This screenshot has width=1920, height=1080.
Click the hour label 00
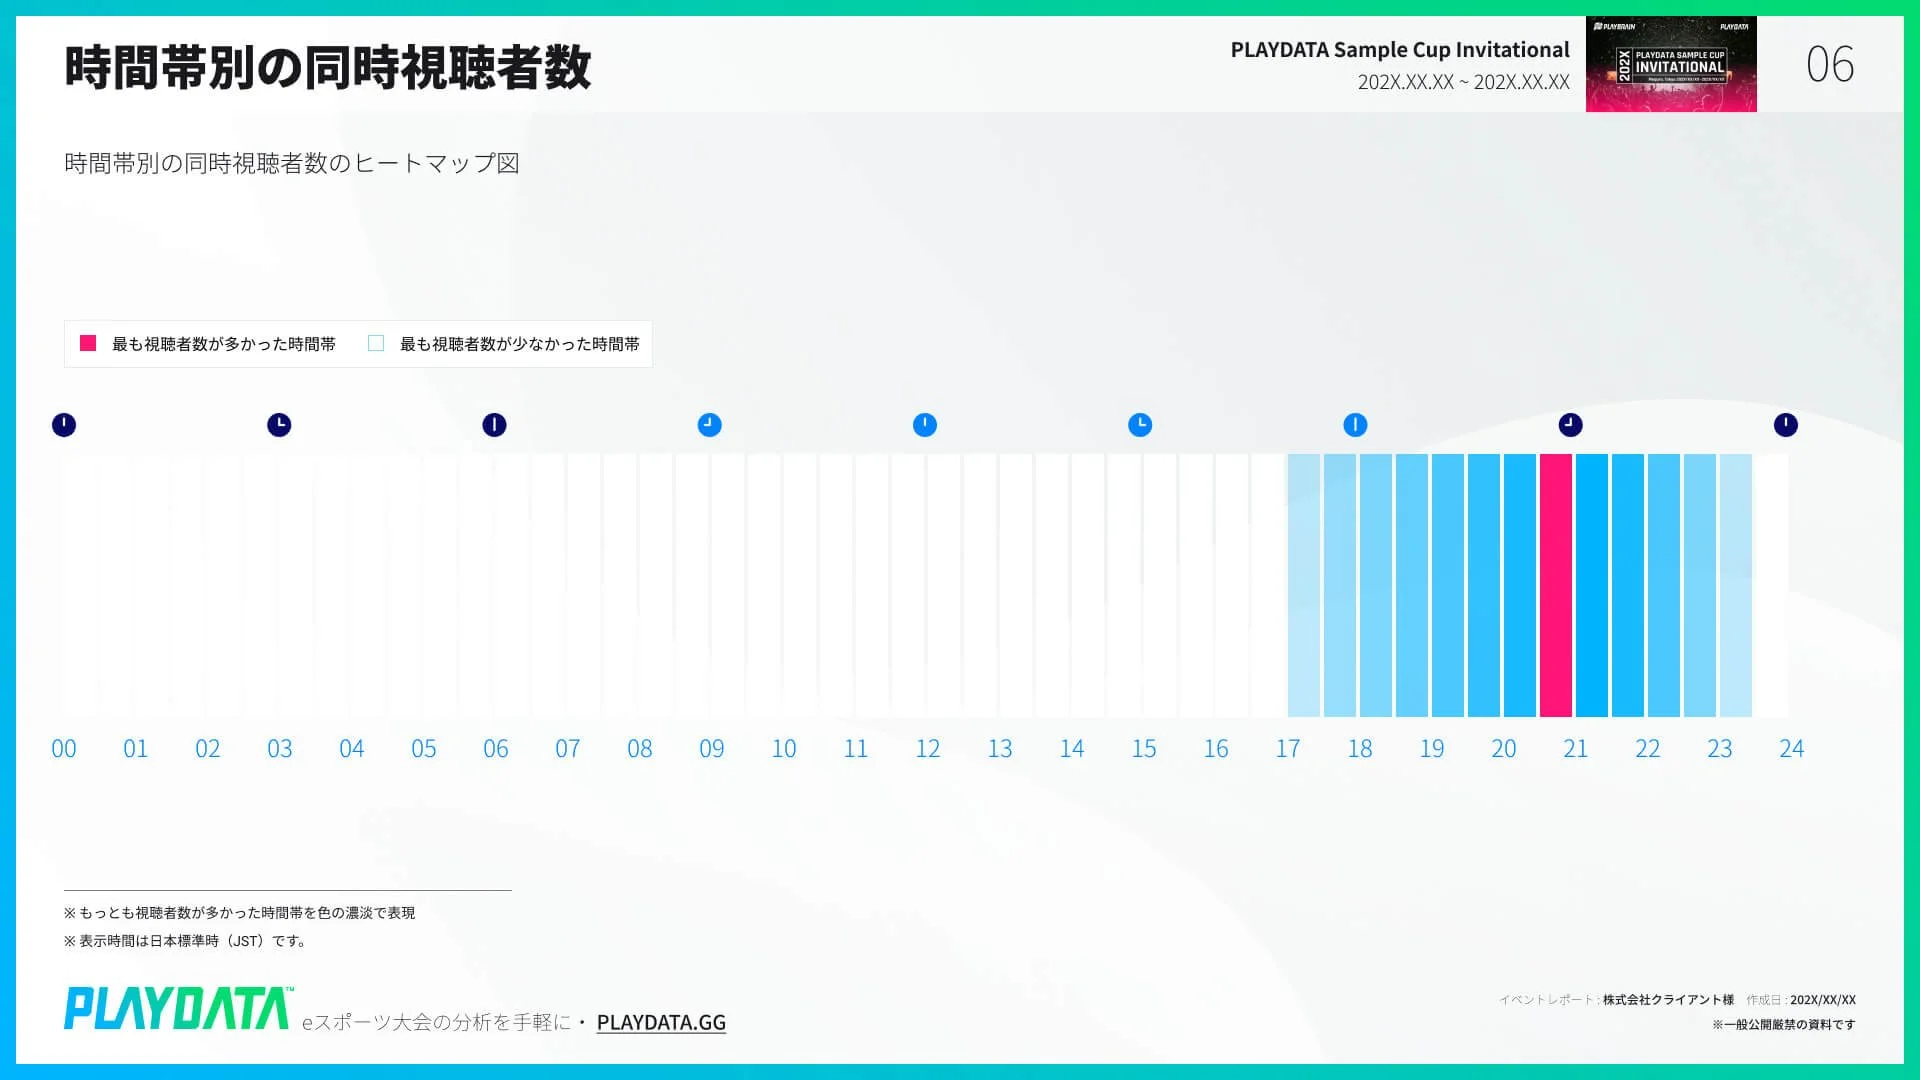click(x=64, y=749)
